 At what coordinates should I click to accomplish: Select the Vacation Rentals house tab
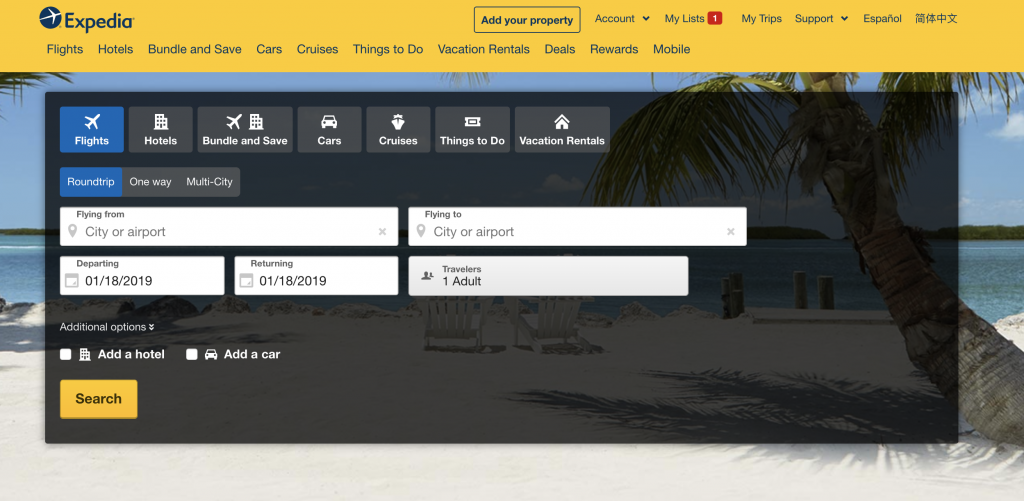coord(562,129)
